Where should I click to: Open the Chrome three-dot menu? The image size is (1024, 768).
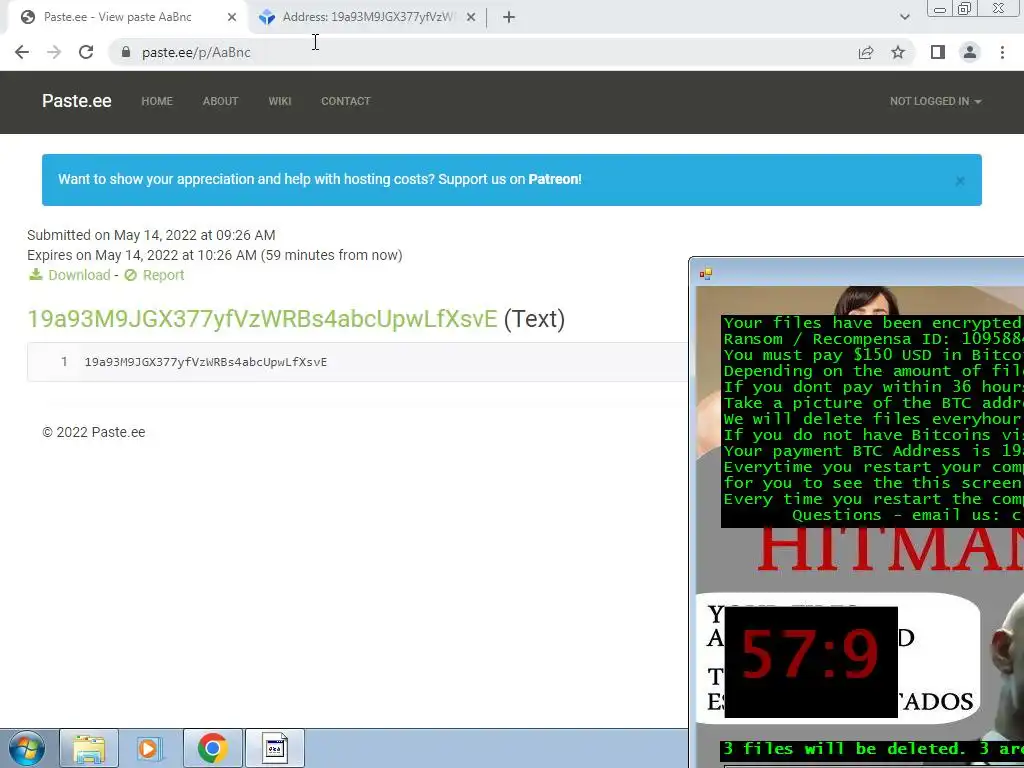1002,52
